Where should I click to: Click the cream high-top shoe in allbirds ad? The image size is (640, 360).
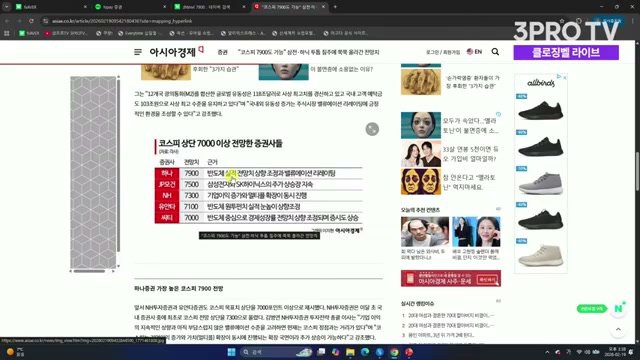pyautogui.click(x=541, y=255)
